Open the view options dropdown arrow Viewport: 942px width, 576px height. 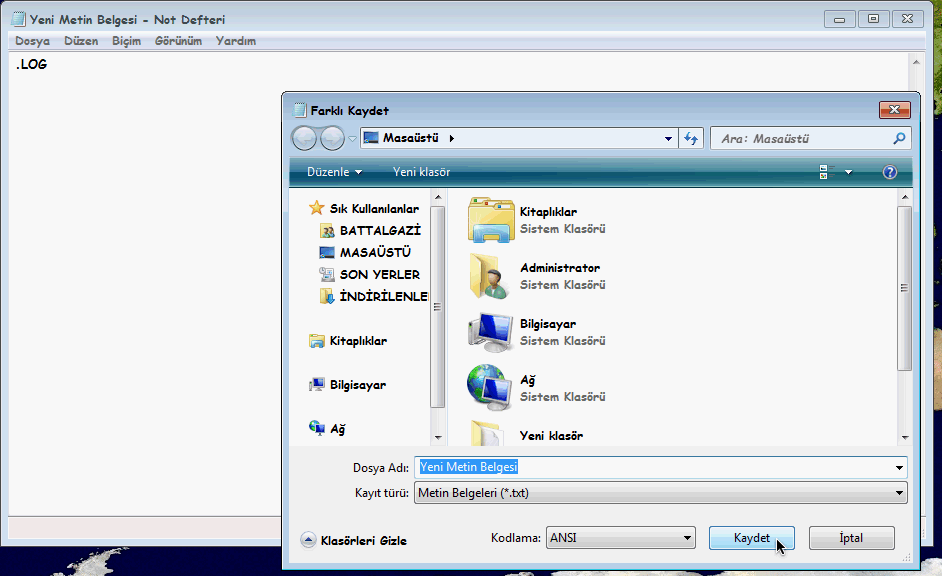tap(848, 172)
